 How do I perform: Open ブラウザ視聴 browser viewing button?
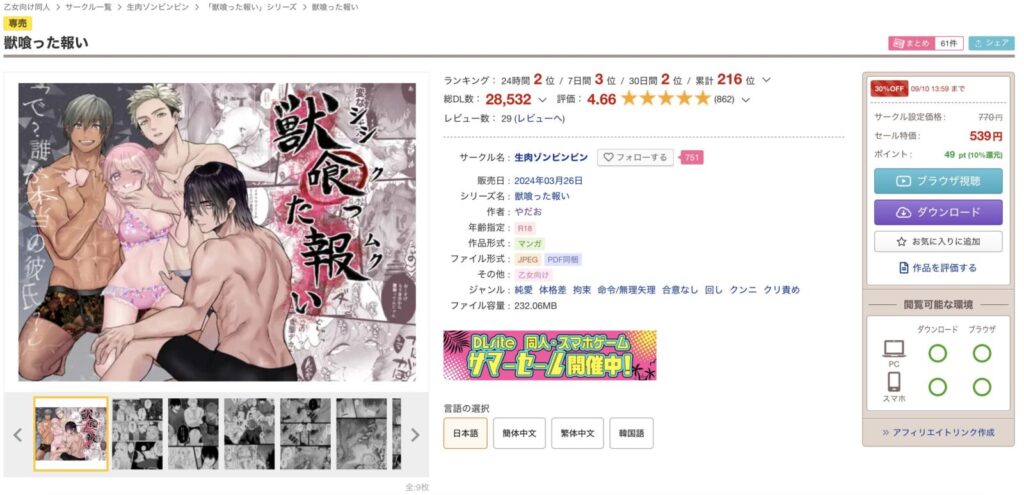point(938,181)
